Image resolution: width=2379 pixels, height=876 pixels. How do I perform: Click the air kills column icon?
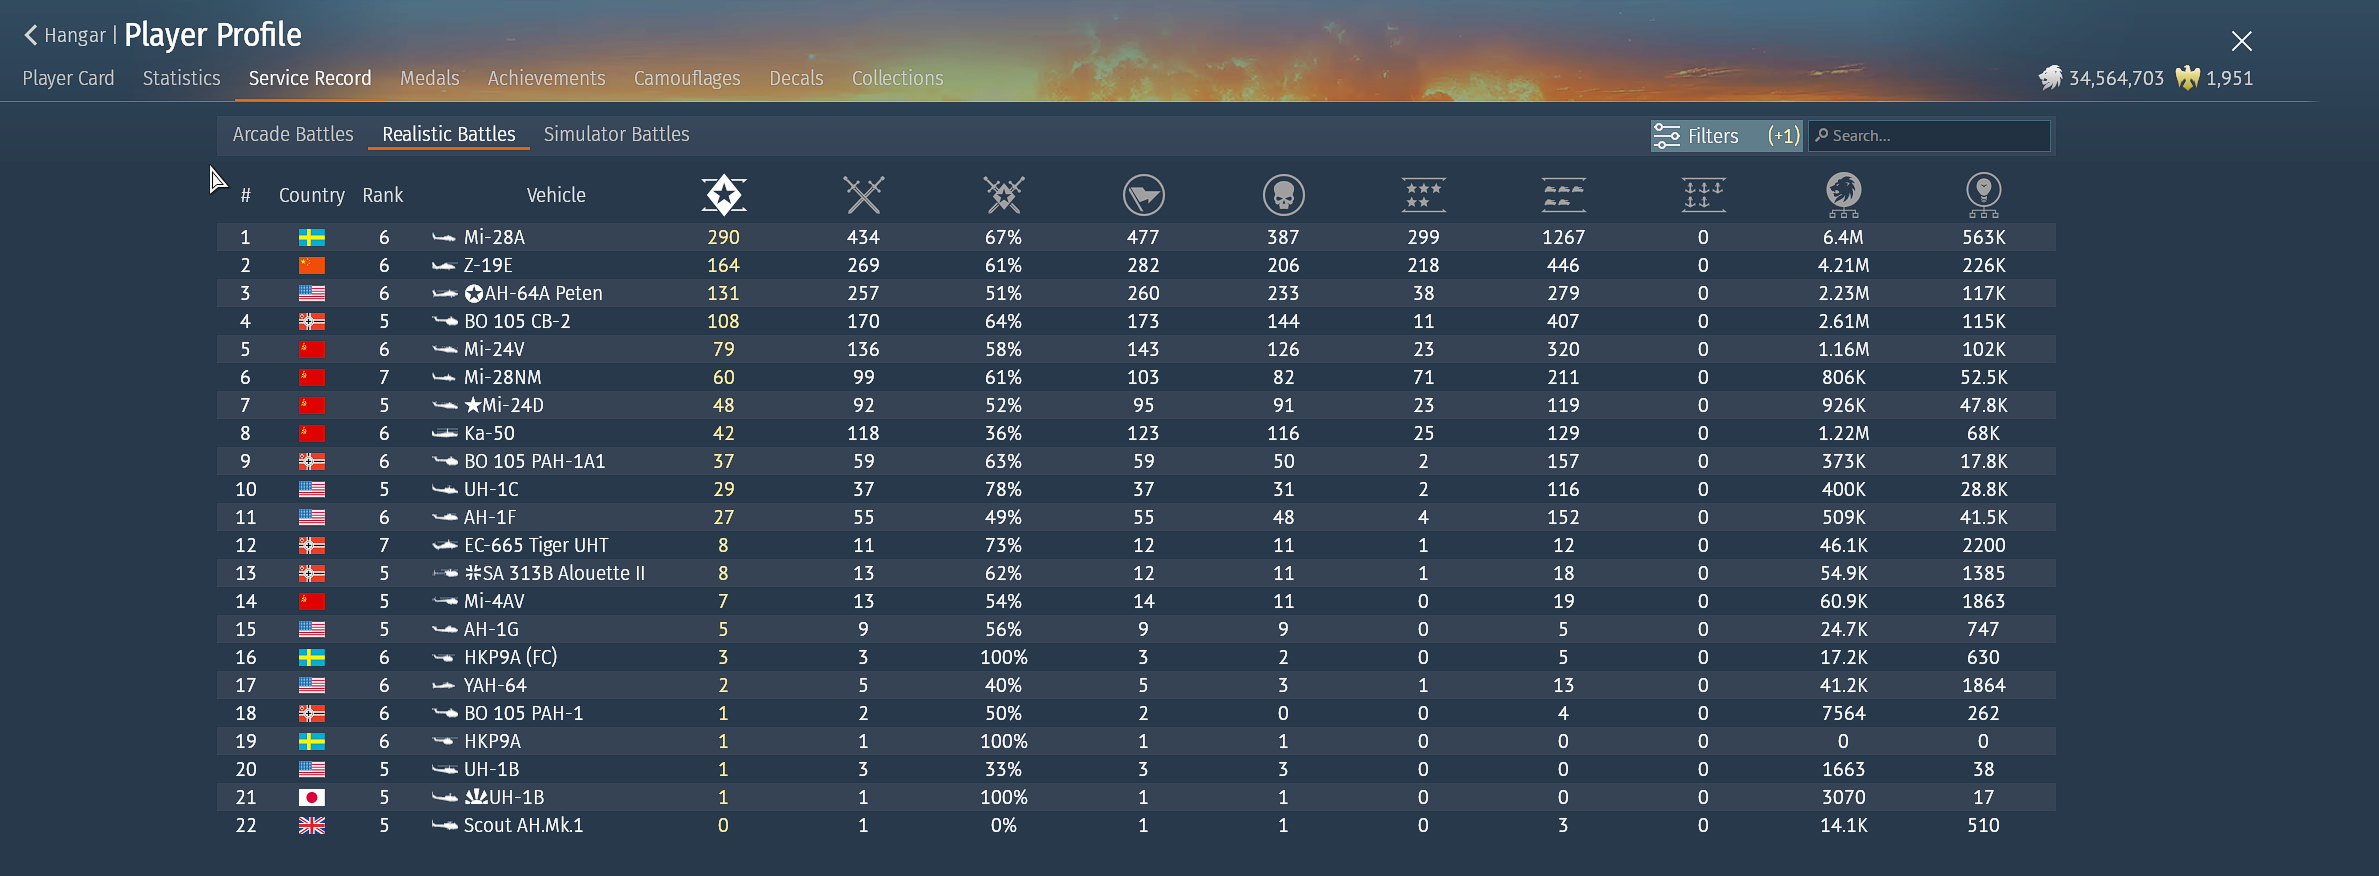coord(1423,195)
